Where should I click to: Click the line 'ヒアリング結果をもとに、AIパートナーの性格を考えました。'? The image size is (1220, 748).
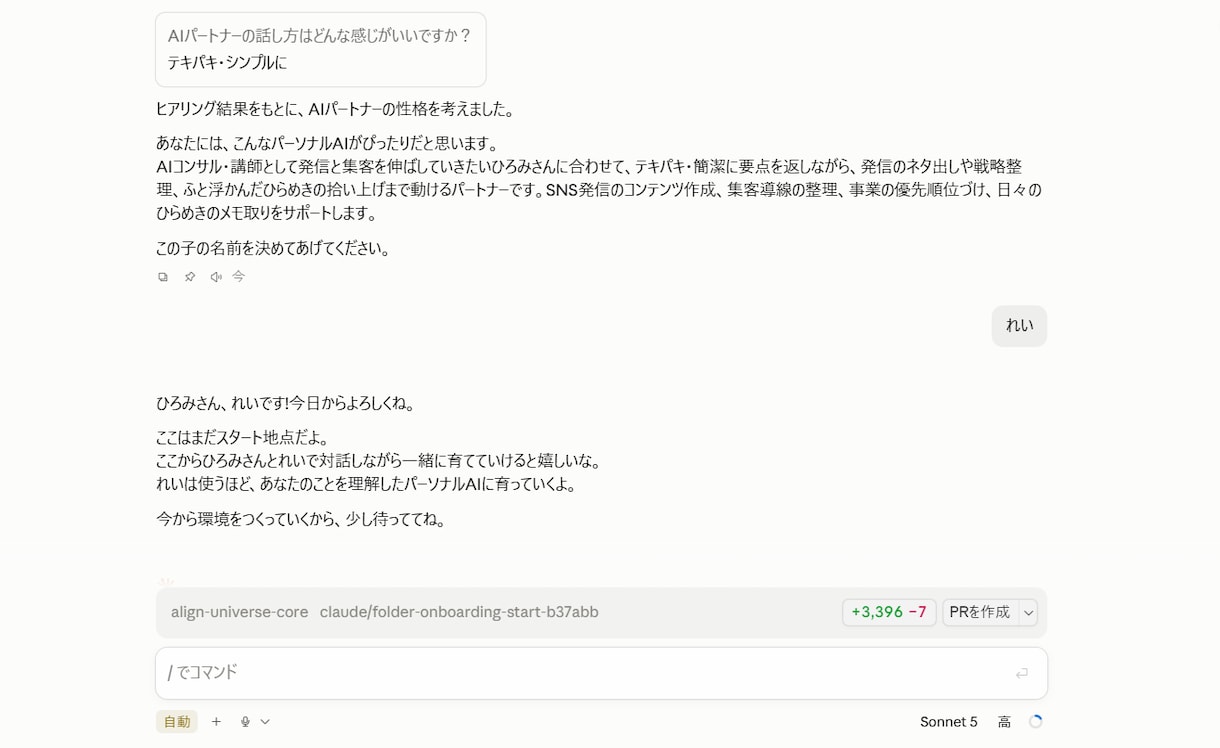pos(338,109)
